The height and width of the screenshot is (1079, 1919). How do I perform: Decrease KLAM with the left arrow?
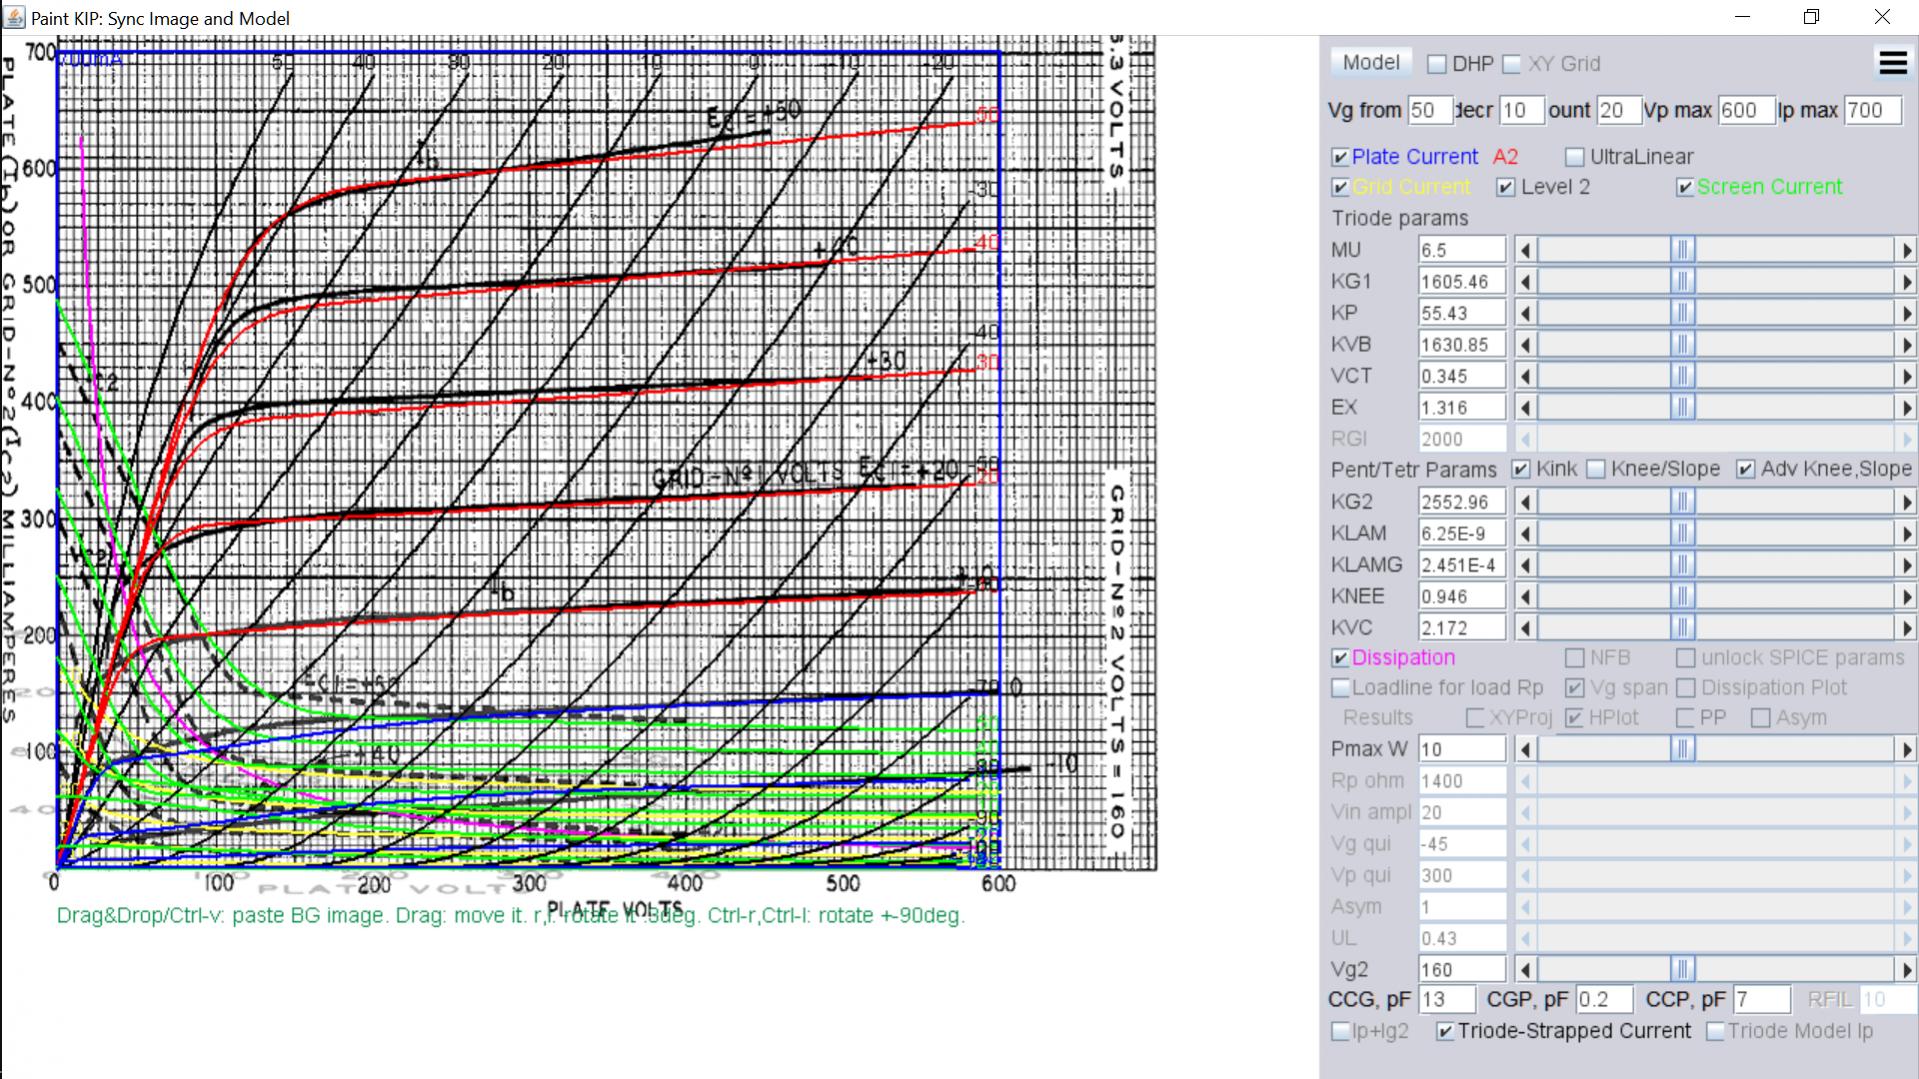(x=1525, y=534)
